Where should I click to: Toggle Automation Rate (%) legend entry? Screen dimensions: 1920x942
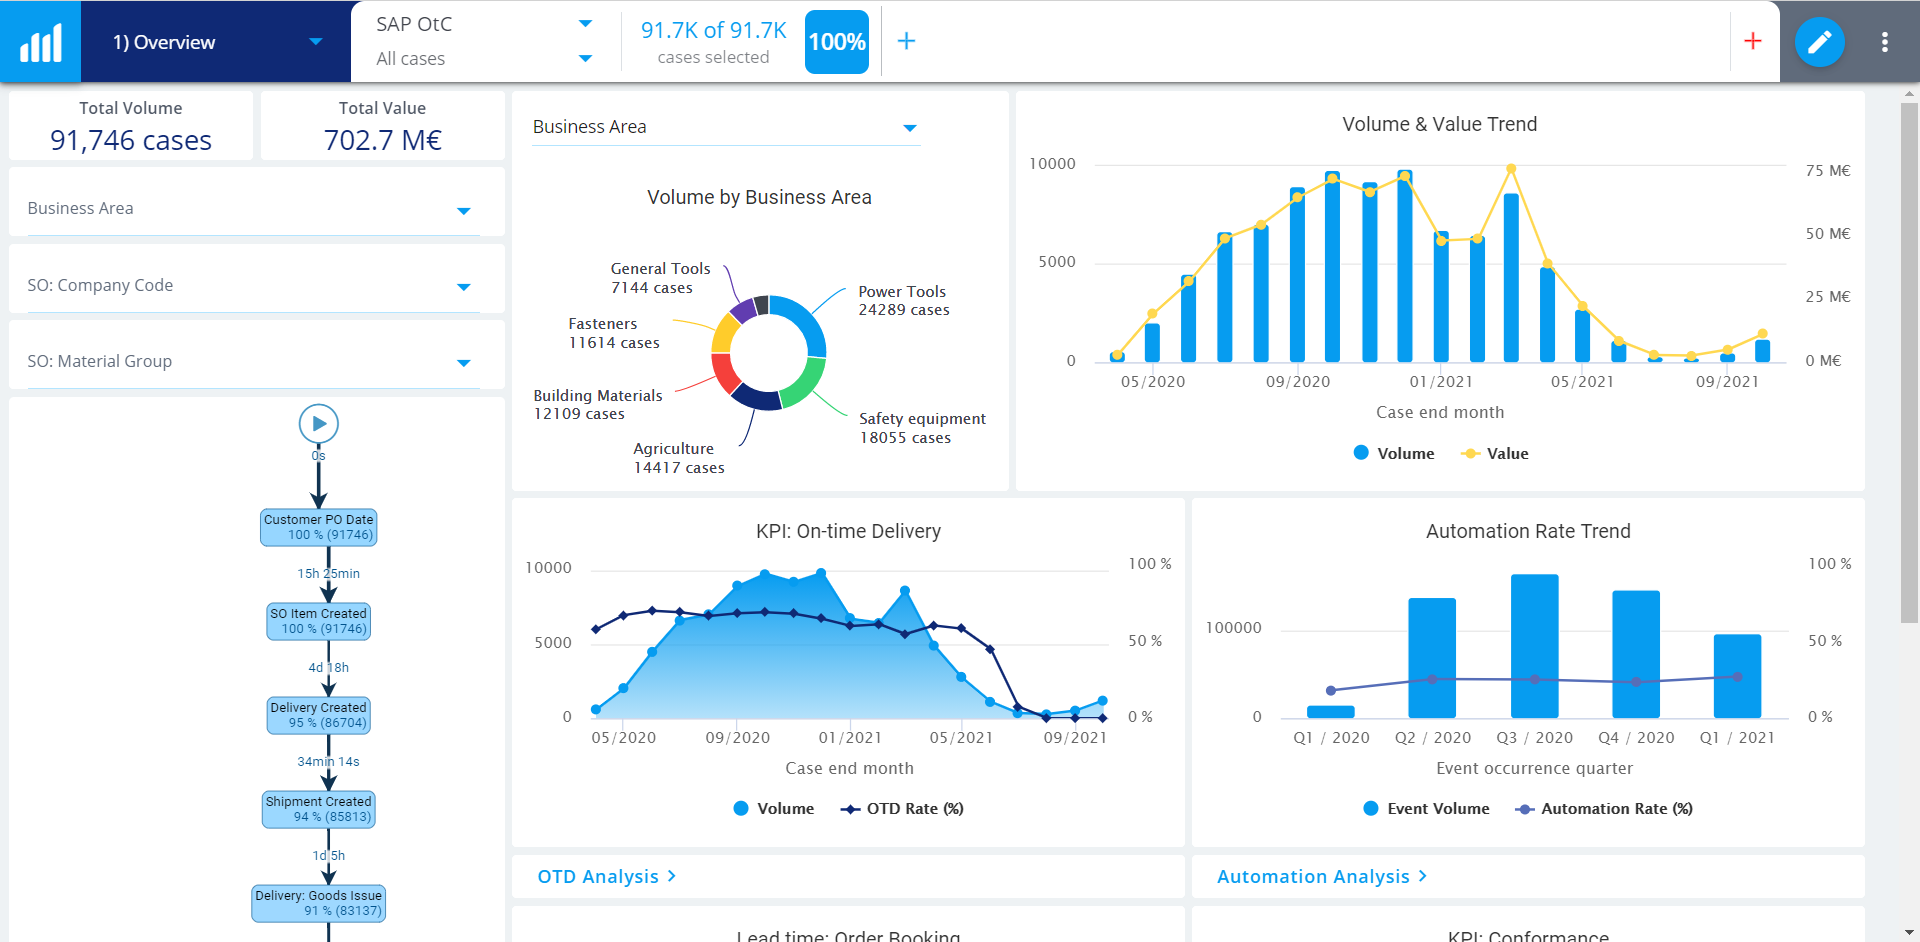tap(1604, 808)
